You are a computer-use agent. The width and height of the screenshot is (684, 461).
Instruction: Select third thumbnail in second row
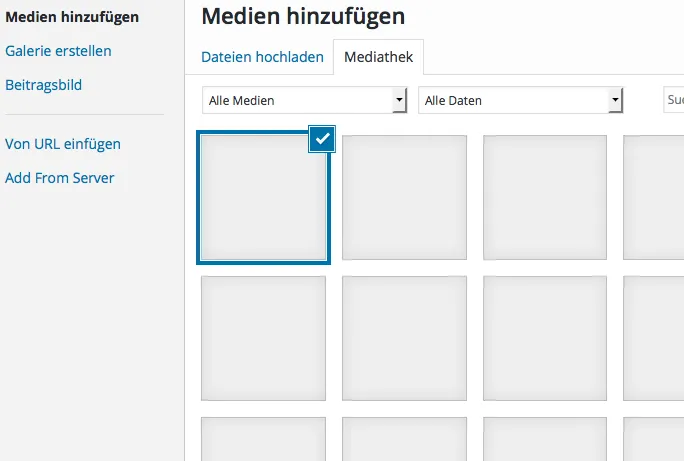pyautogui.click(x=545, y=338)
